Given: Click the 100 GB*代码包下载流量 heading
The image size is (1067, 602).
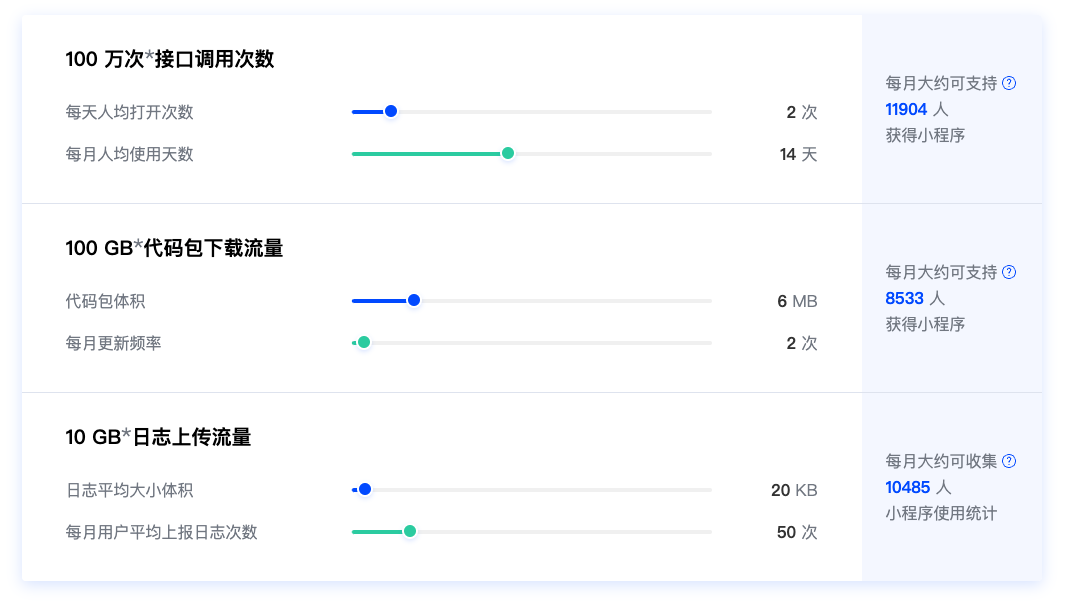Looking at the screenshot, I should coord(174,248).
